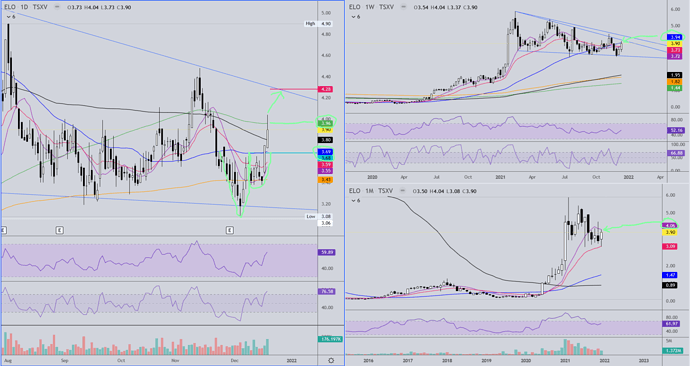Click market status pill on ELO 1M chart

click(402, 191)
